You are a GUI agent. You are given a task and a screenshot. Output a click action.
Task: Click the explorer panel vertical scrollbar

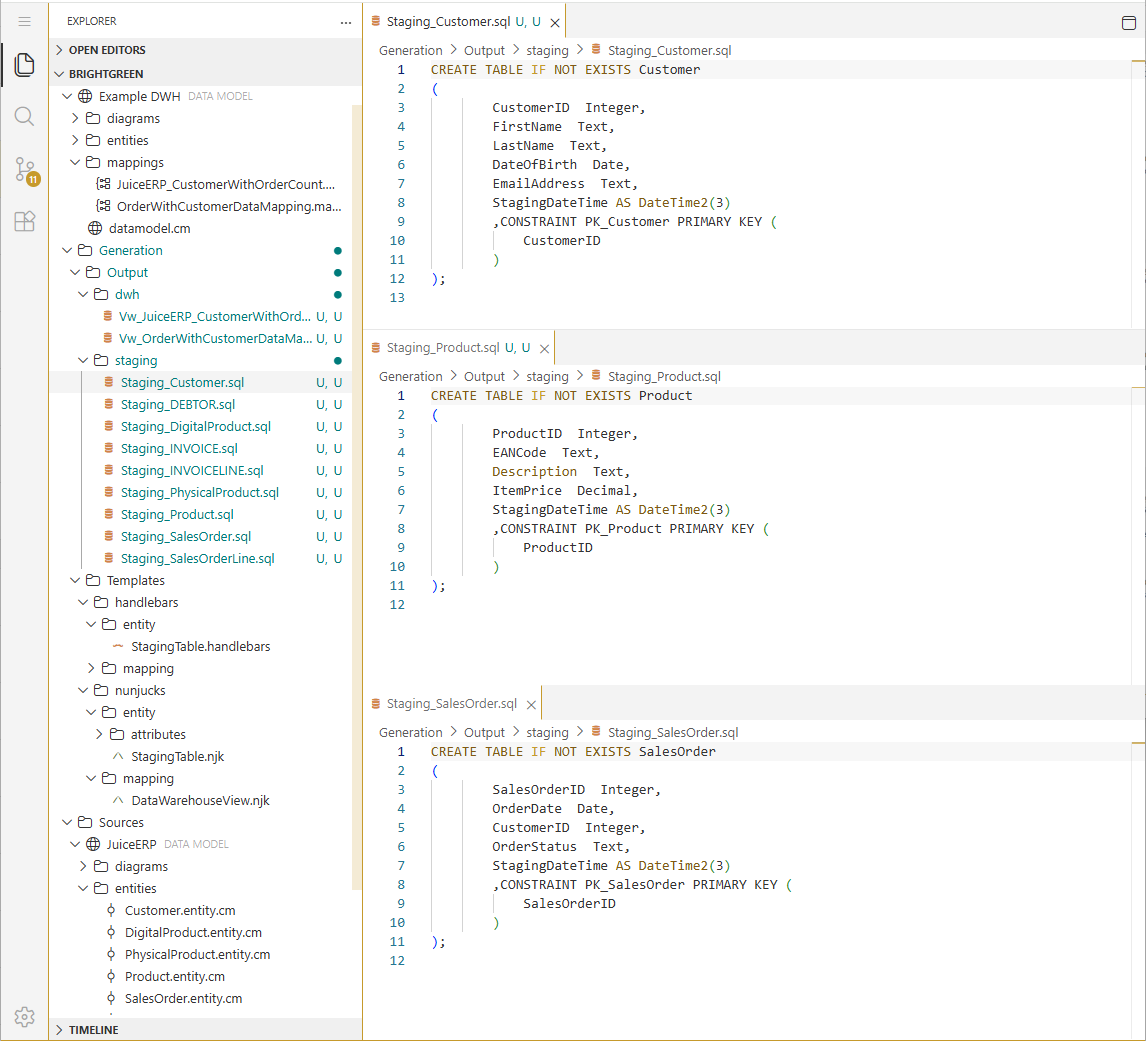[x=357, y=497]
